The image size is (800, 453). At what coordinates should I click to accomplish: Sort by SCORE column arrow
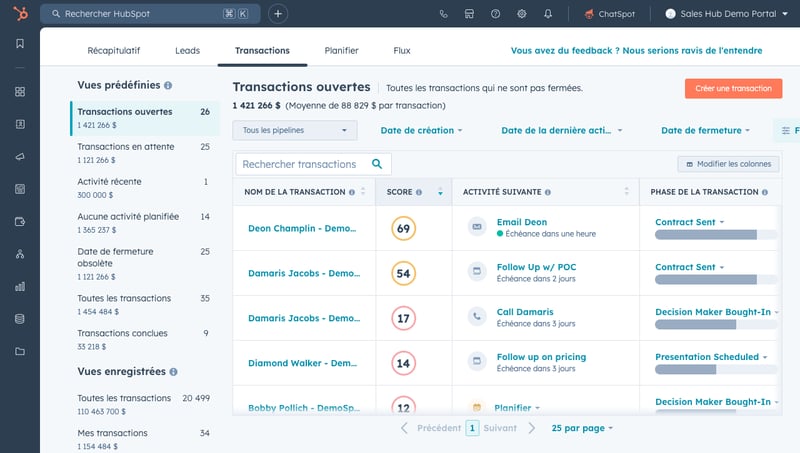(440, 192)
